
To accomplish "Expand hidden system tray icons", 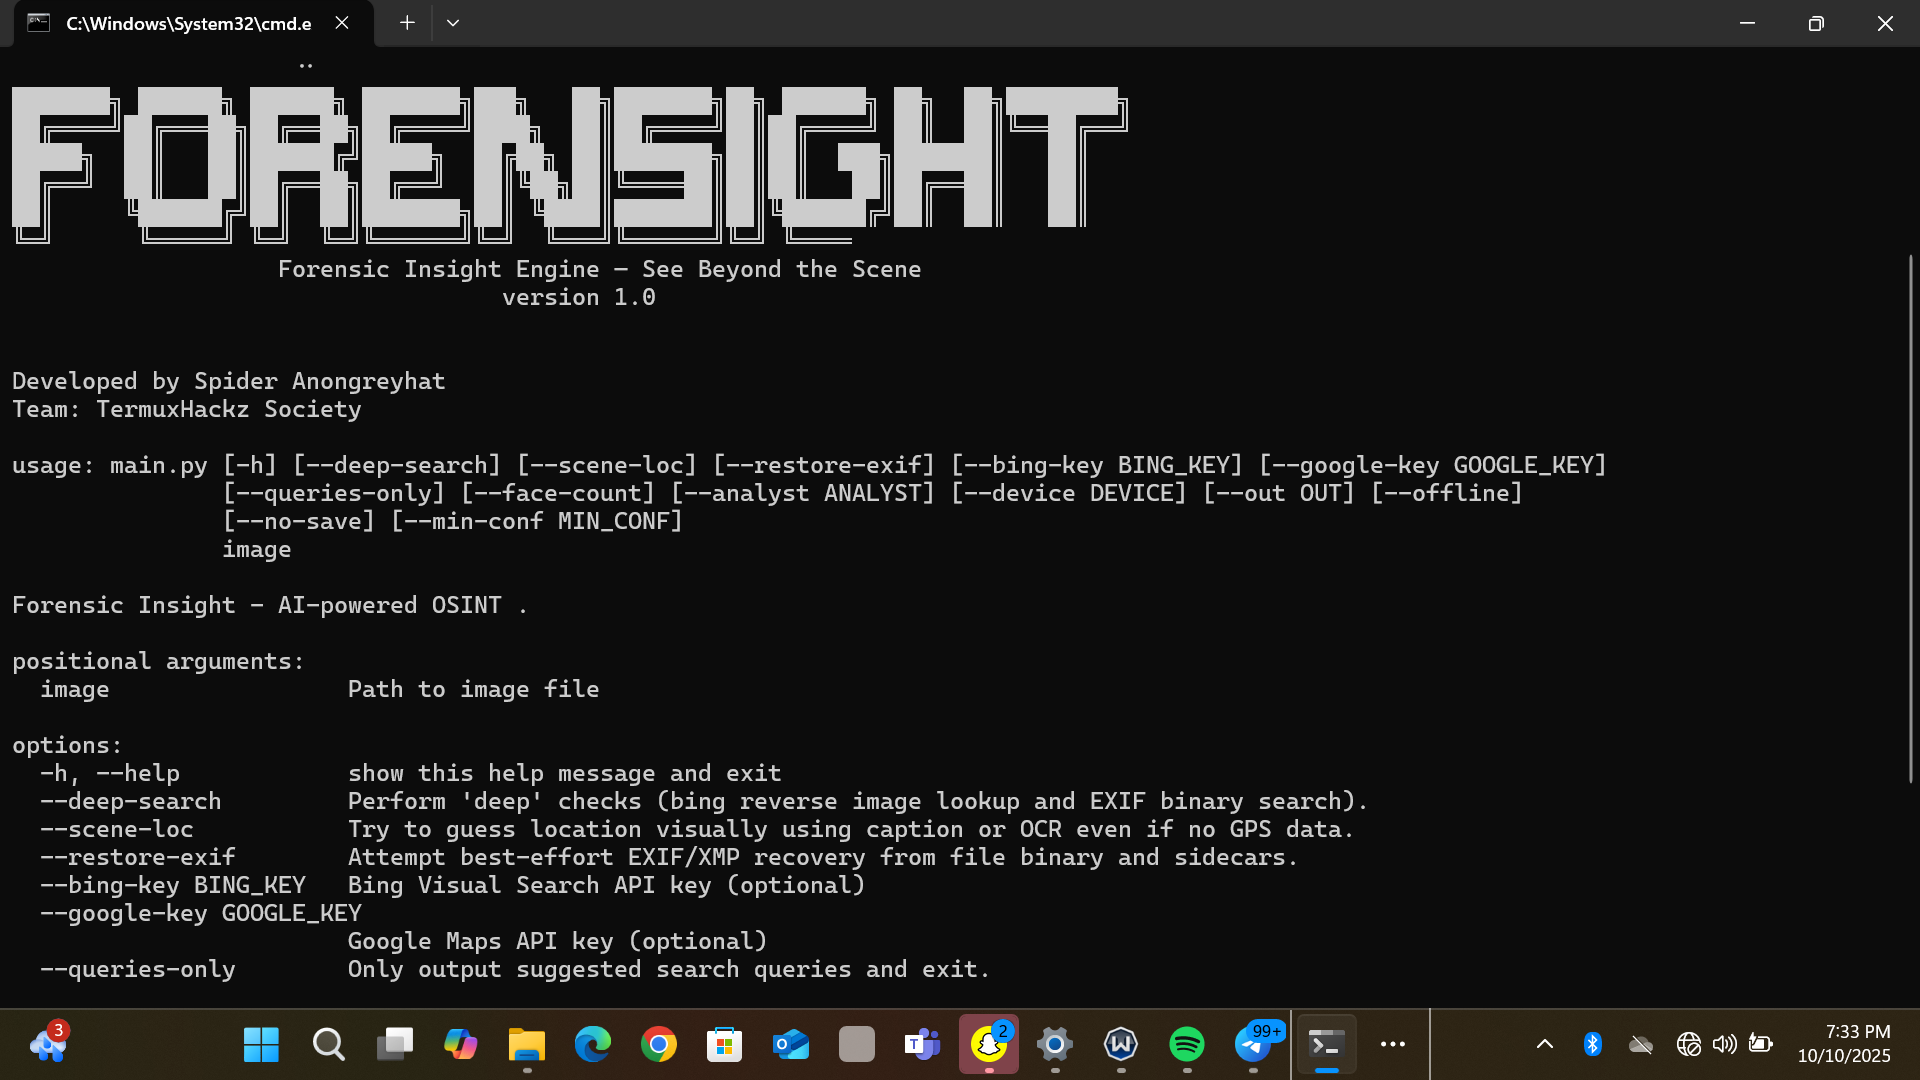I will tap(1545, 1044).
